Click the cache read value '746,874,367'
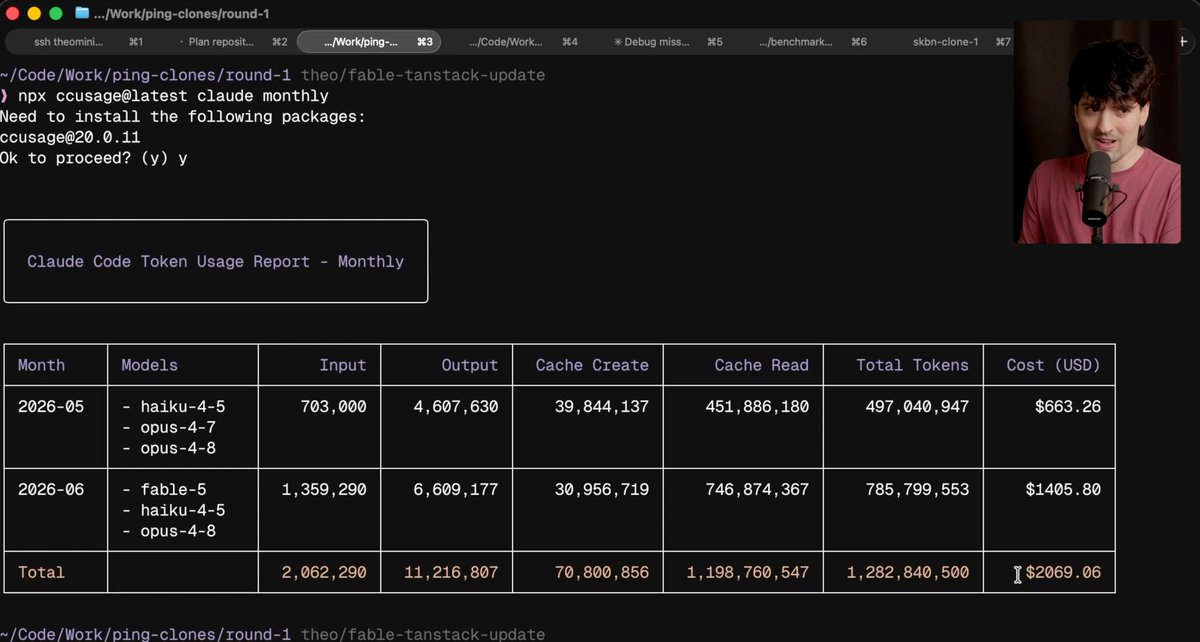1200x642 pixels. click(757, 490)
